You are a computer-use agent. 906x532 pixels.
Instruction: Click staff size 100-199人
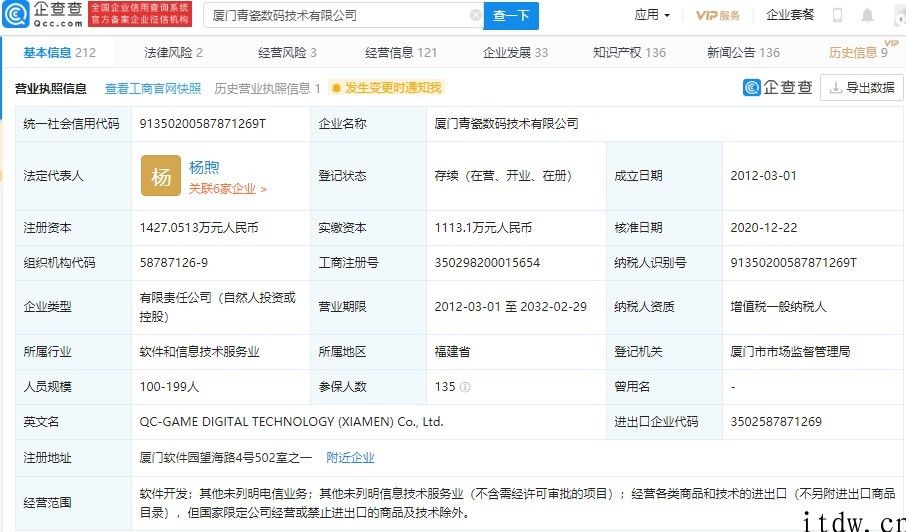169,386
